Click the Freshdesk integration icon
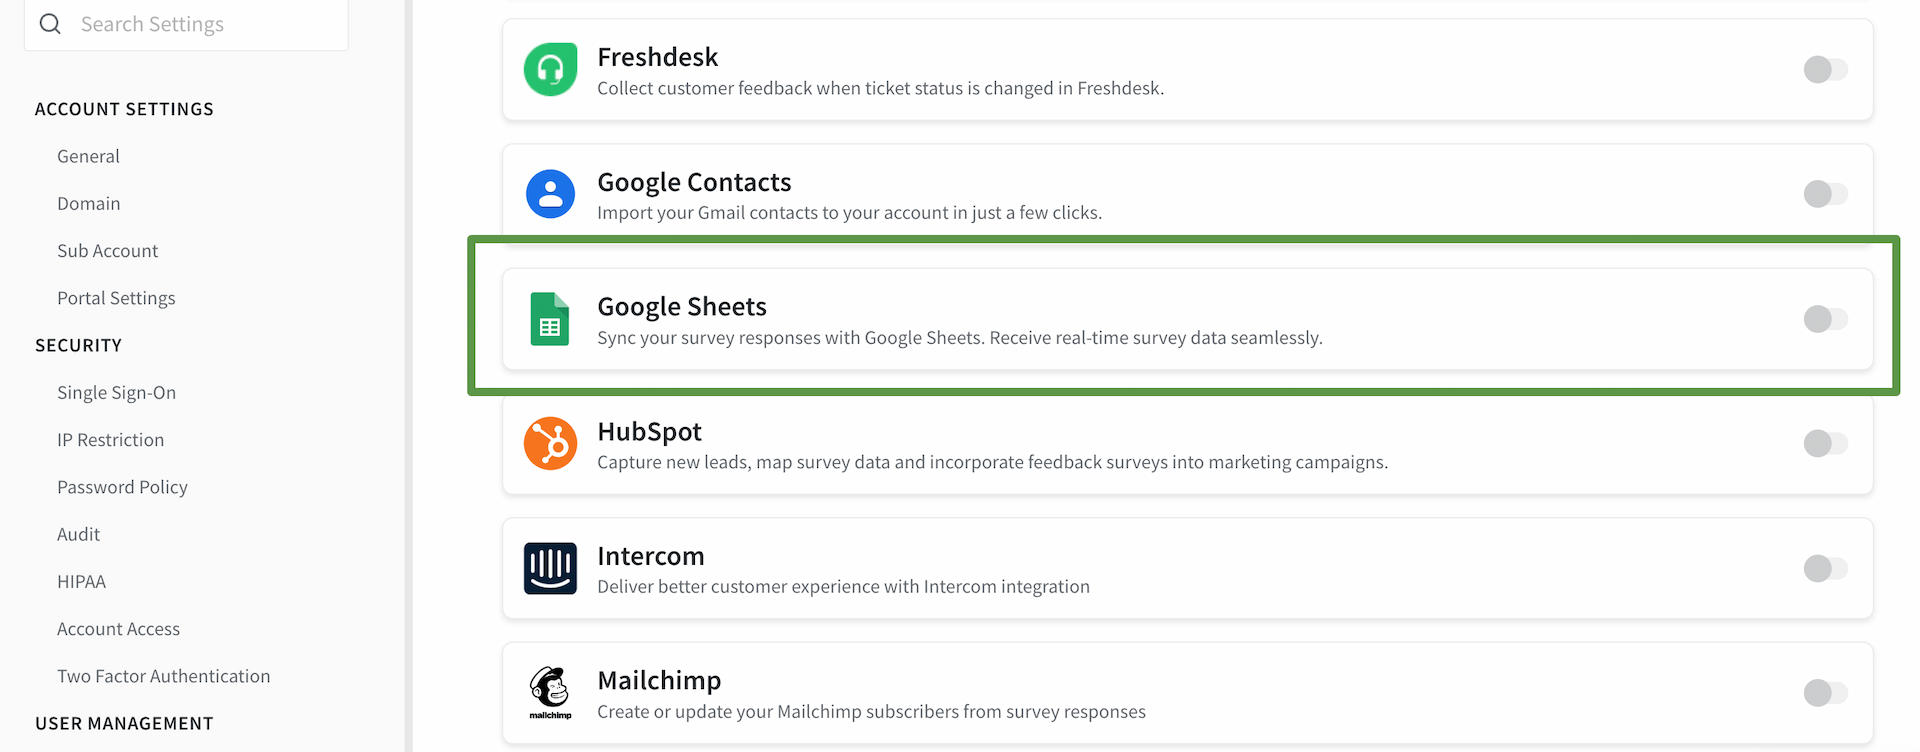This screenshot has height=752, width=1920. coord(550,70)
